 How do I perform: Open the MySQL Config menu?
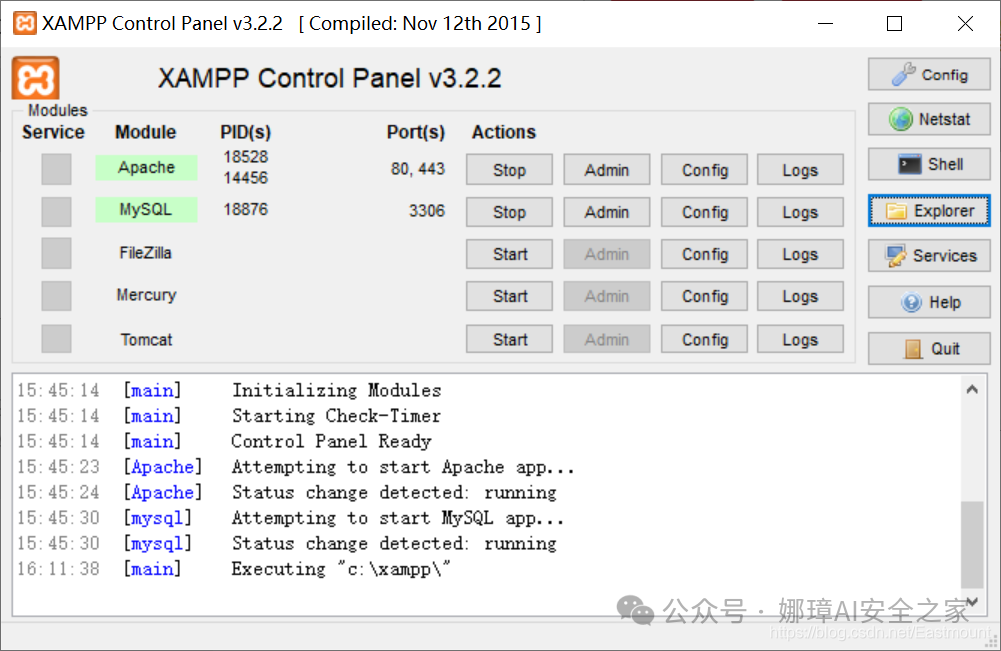tap(704, 212)
